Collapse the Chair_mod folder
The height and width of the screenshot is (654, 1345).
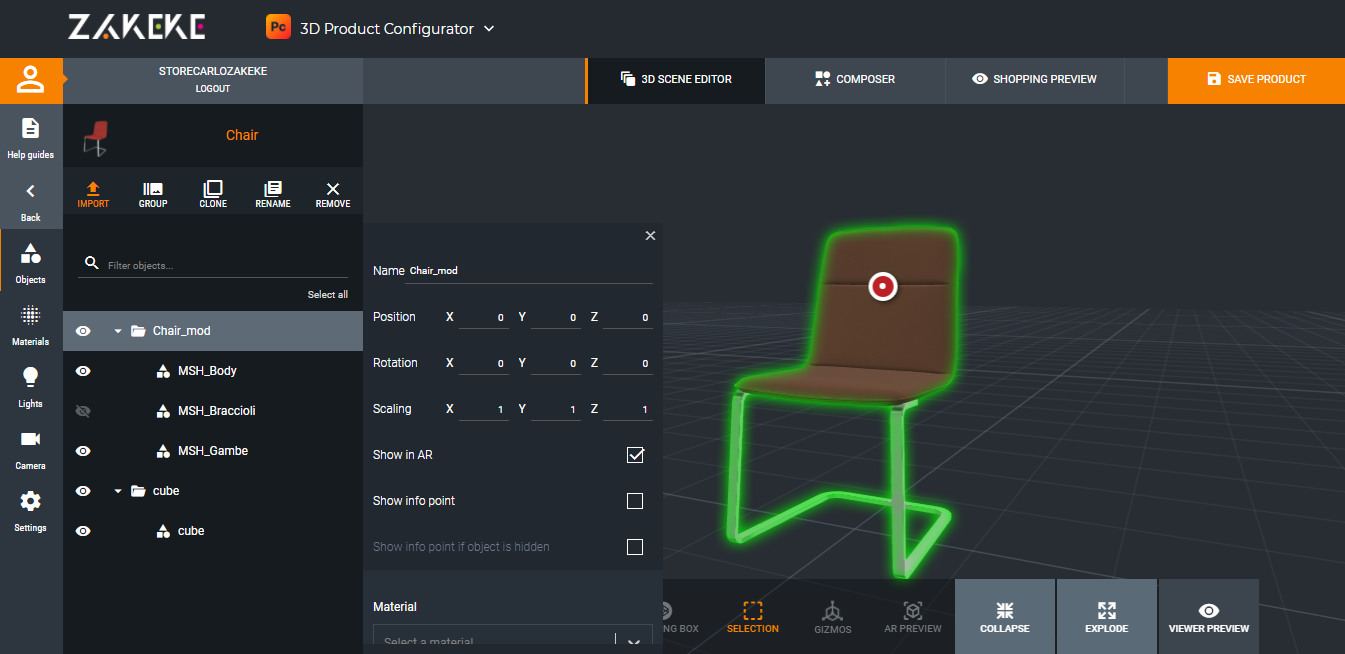[x=118, y=331]
